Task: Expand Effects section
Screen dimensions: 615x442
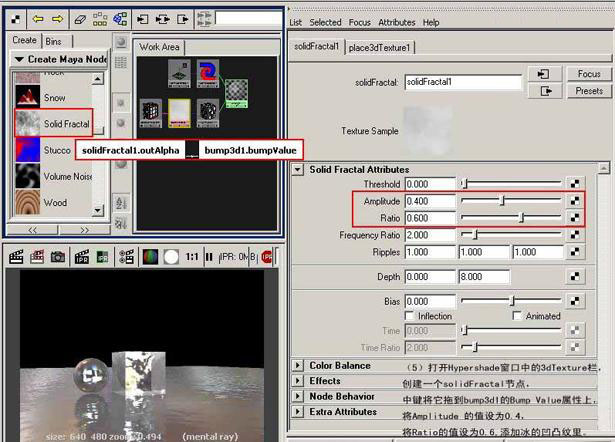Action: point(298,381)
